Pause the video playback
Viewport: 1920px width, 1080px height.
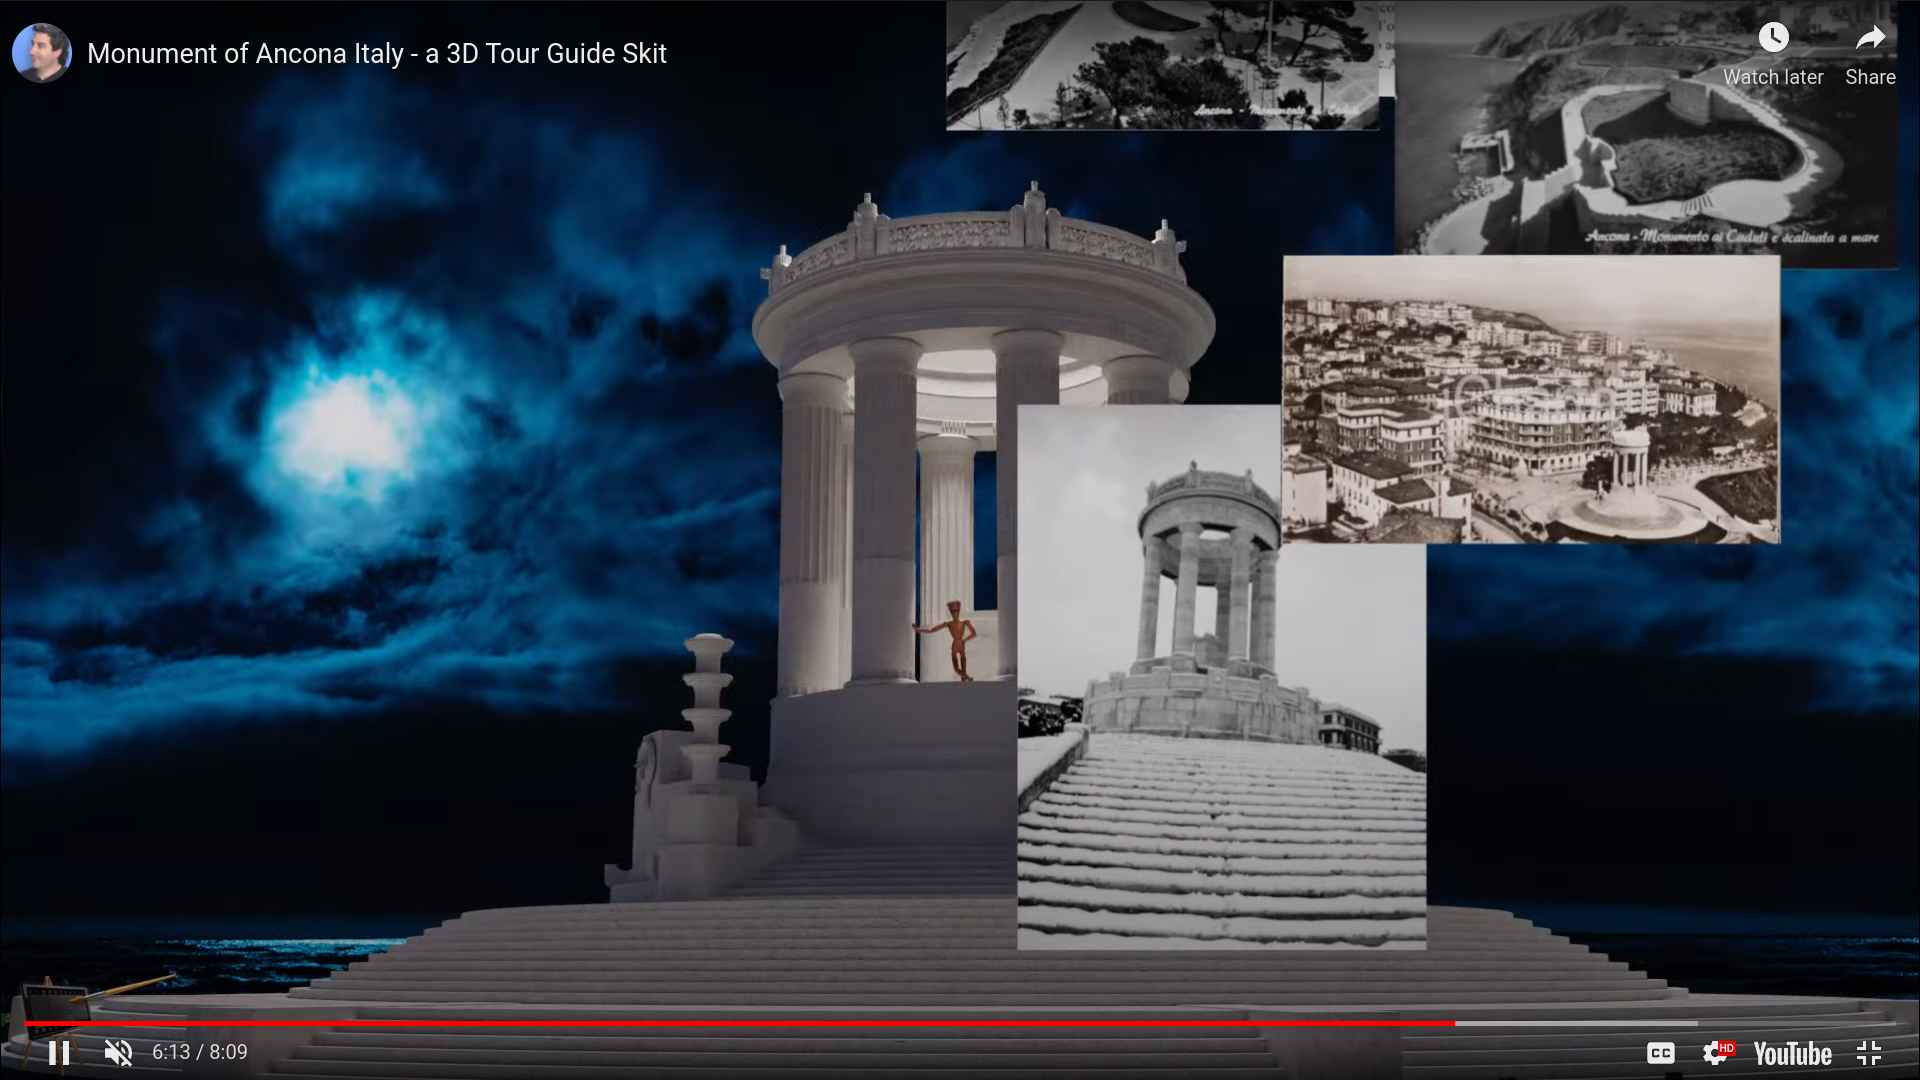59,1052
